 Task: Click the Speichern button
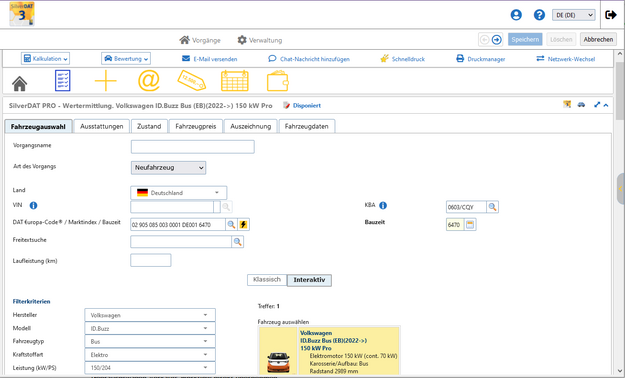525,39
